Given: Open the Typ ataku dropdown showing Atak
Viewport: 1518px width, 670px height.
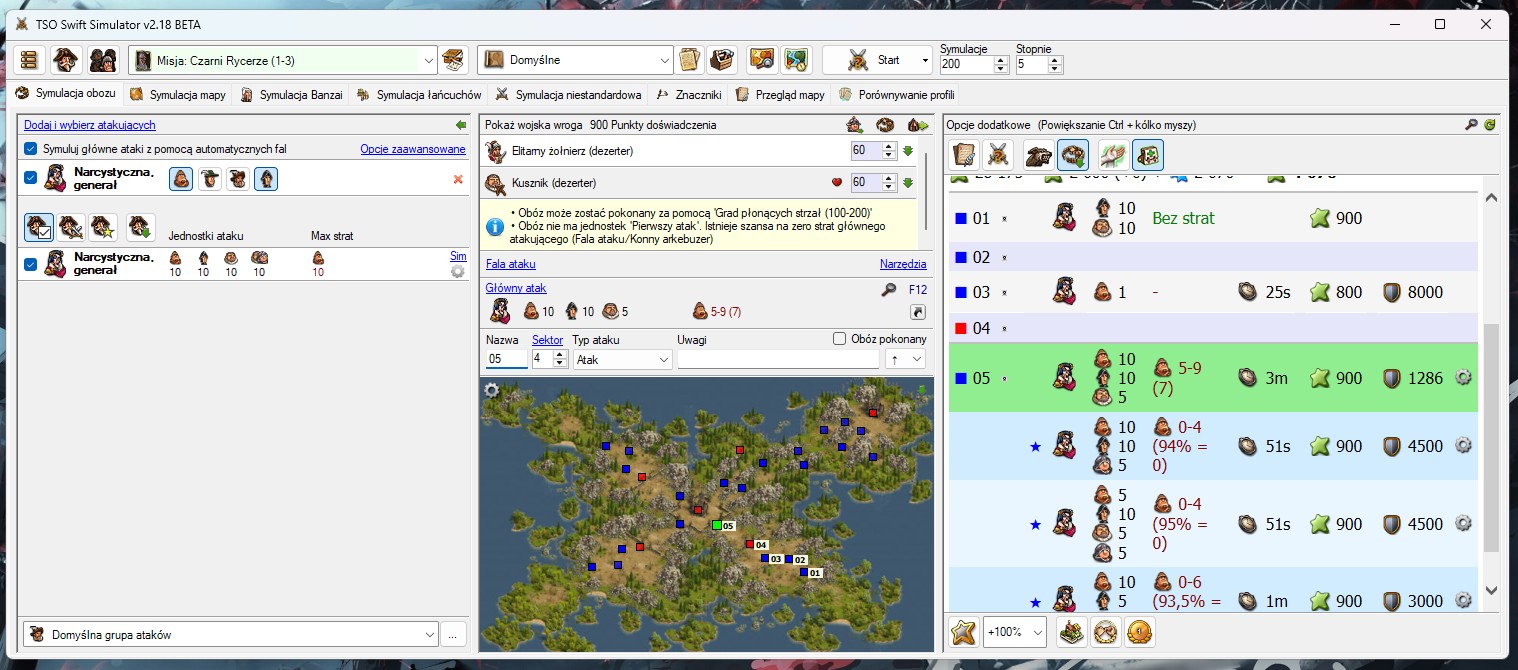Looking at the screenshot, I should [x=622, y=359].
